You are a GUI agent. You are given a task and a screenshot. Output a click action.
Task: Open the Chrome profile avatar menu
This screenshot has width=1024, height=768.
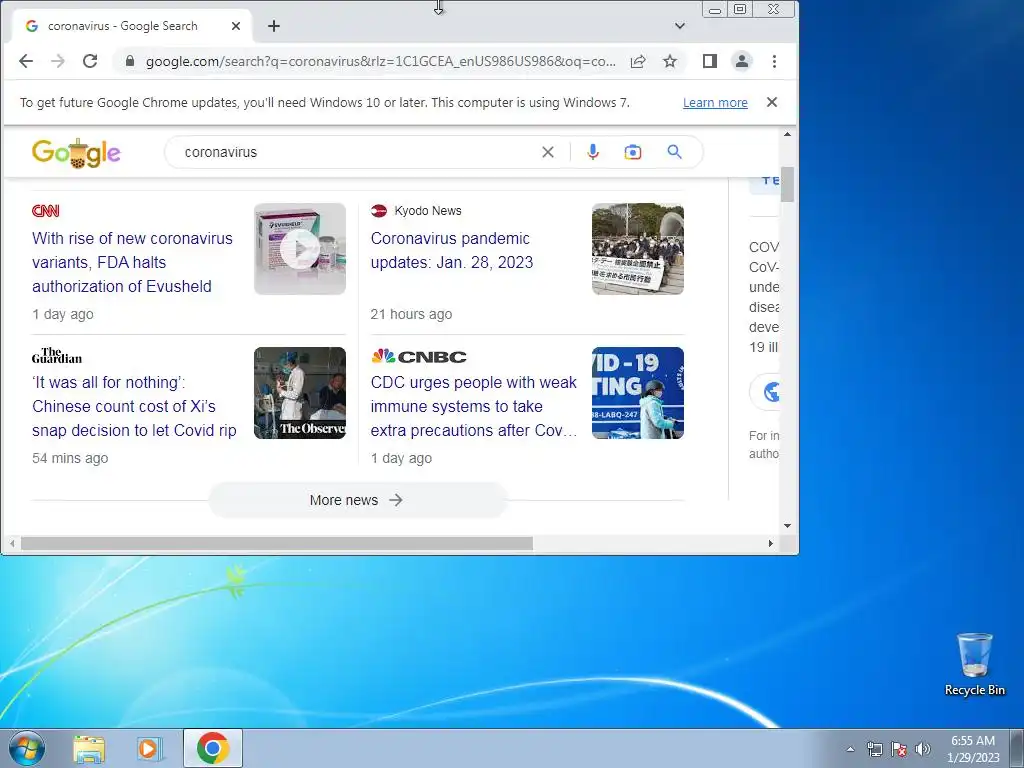point(742,61)
